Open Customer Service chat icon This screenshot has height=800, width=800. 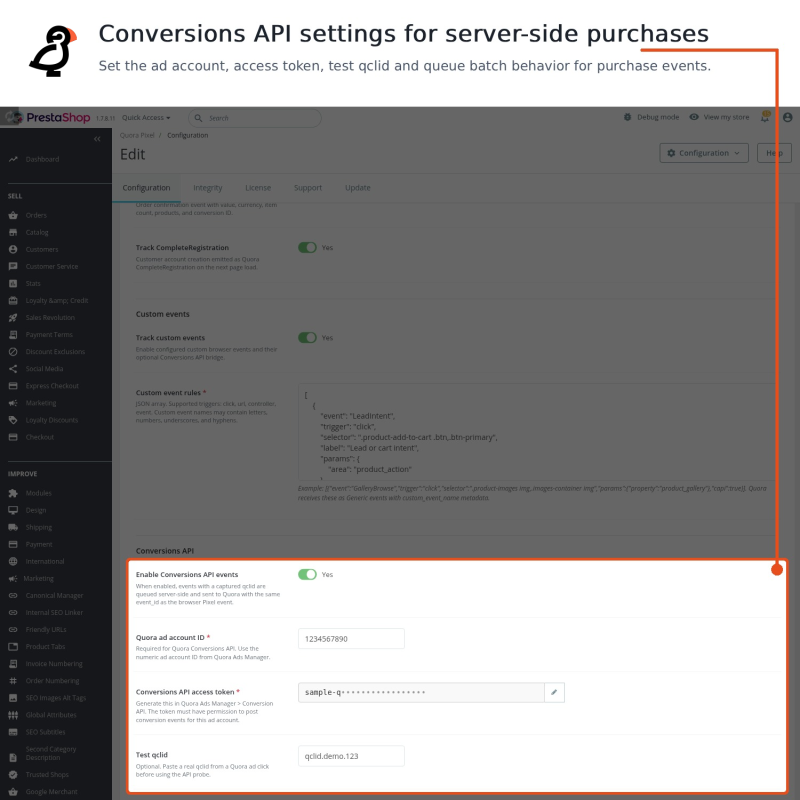click(13, 266)
